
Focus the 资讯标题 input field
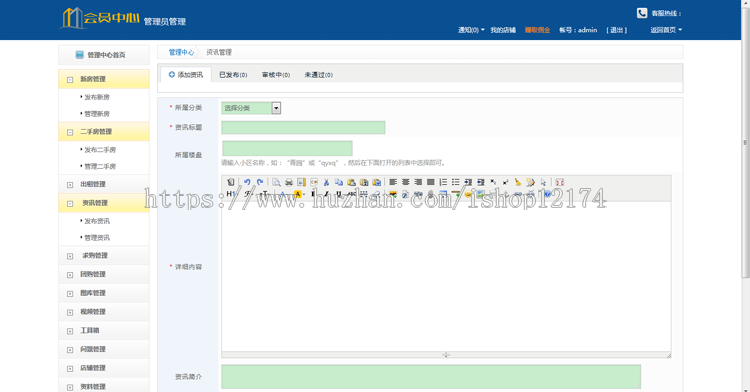303,127
